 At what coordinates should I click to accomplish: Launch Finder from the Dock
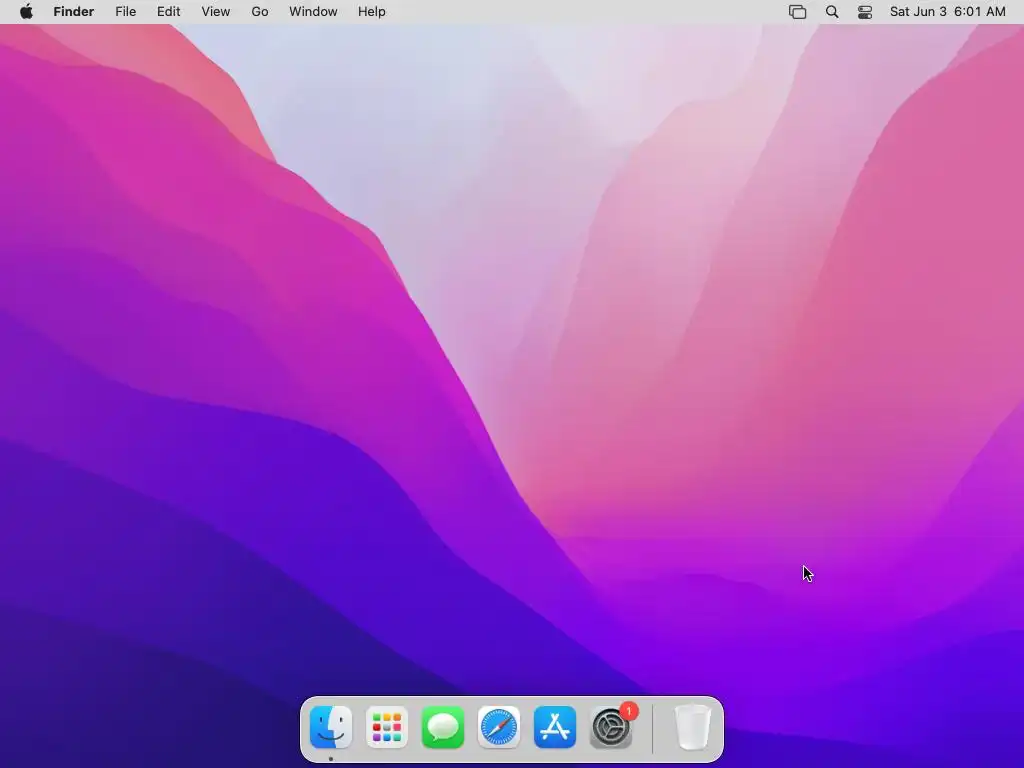pos(331,727)
